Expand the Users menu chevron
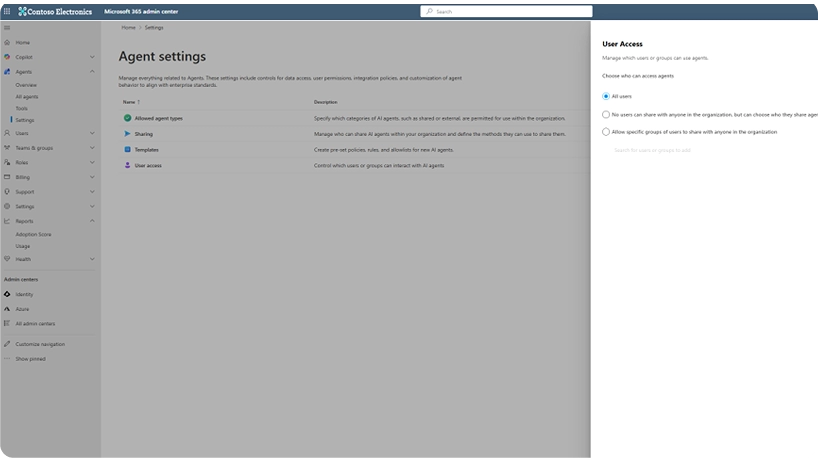Viewport: 818px width, 458px height. tap(92, 133)
